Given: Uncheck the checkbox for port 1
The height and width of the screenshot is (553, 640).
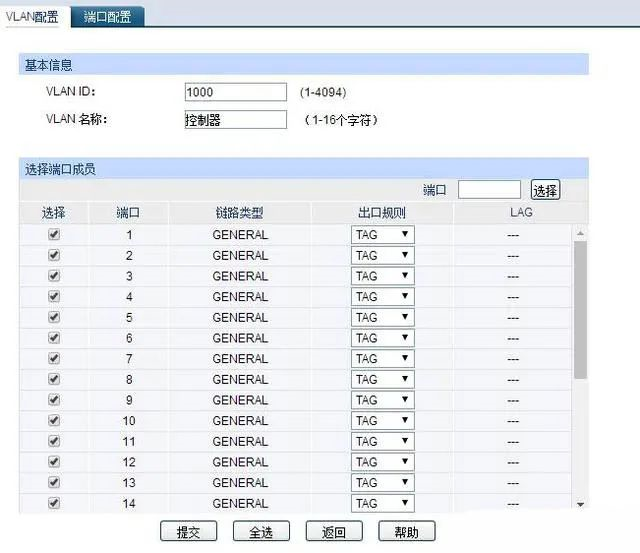Looking at the screenshot, I should 54,234.
